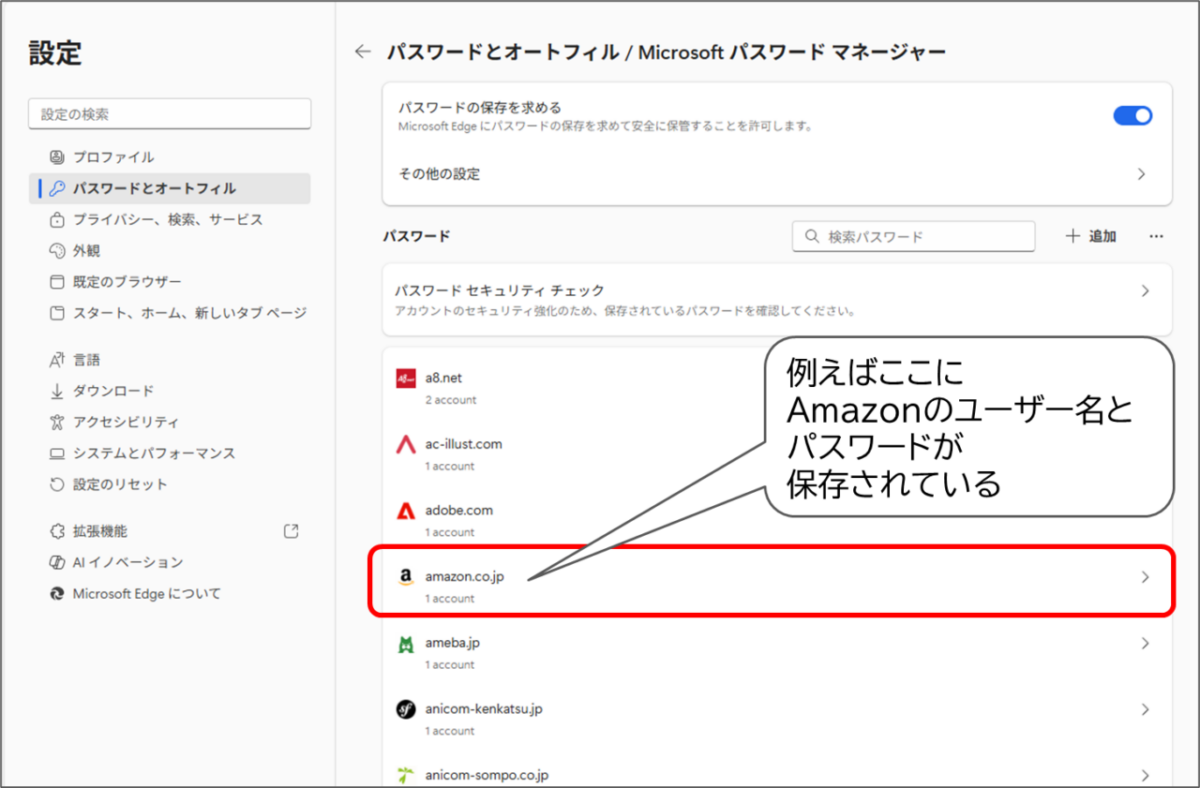The width and height of the screenshot is (1200, 788).
Task: Click the ameba.jp site icon
Action: (407, 643)
